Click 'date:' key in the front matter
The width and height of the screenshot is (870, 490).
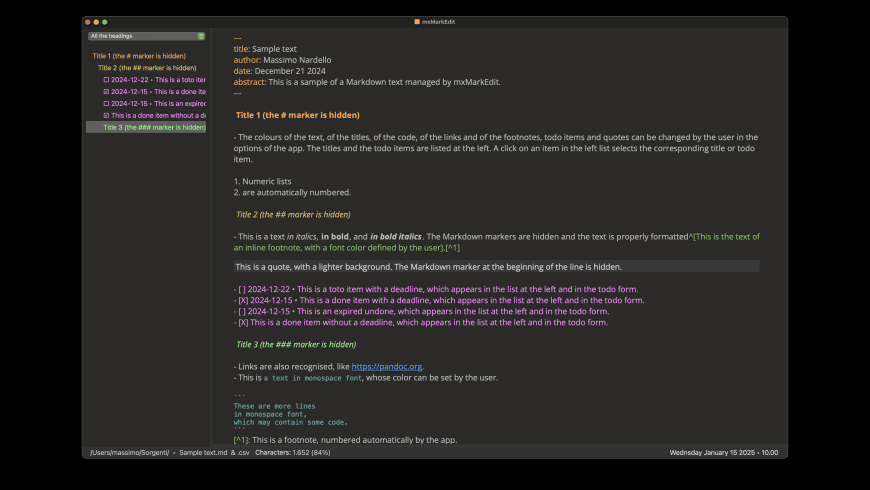pyautogui.click(x=243, y=71)
